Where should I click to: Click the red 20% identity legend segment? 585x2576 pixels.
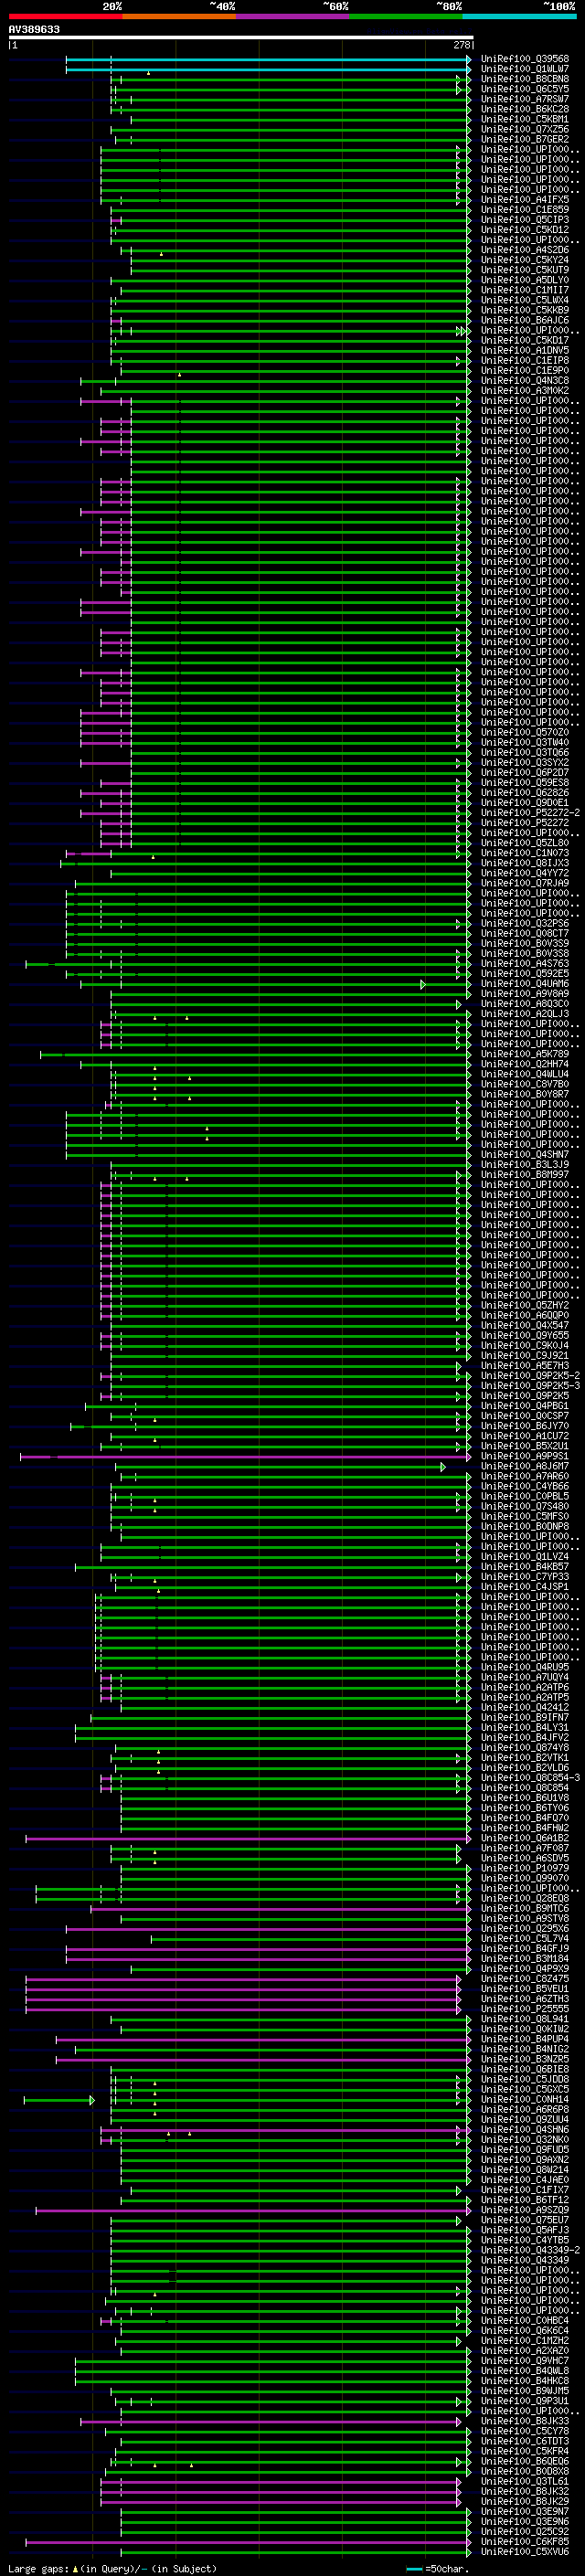[65, 16]
